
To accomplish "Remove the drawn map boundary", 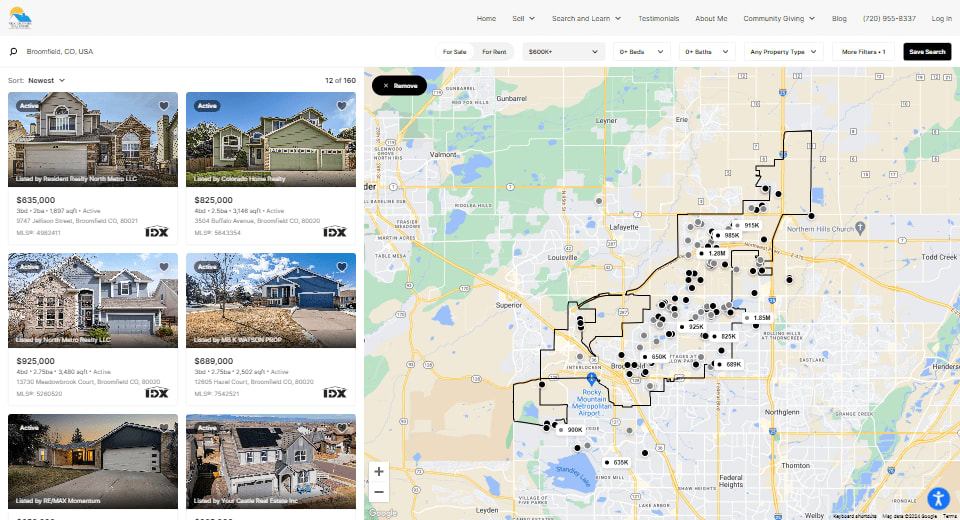I will [x=399, y=86].
